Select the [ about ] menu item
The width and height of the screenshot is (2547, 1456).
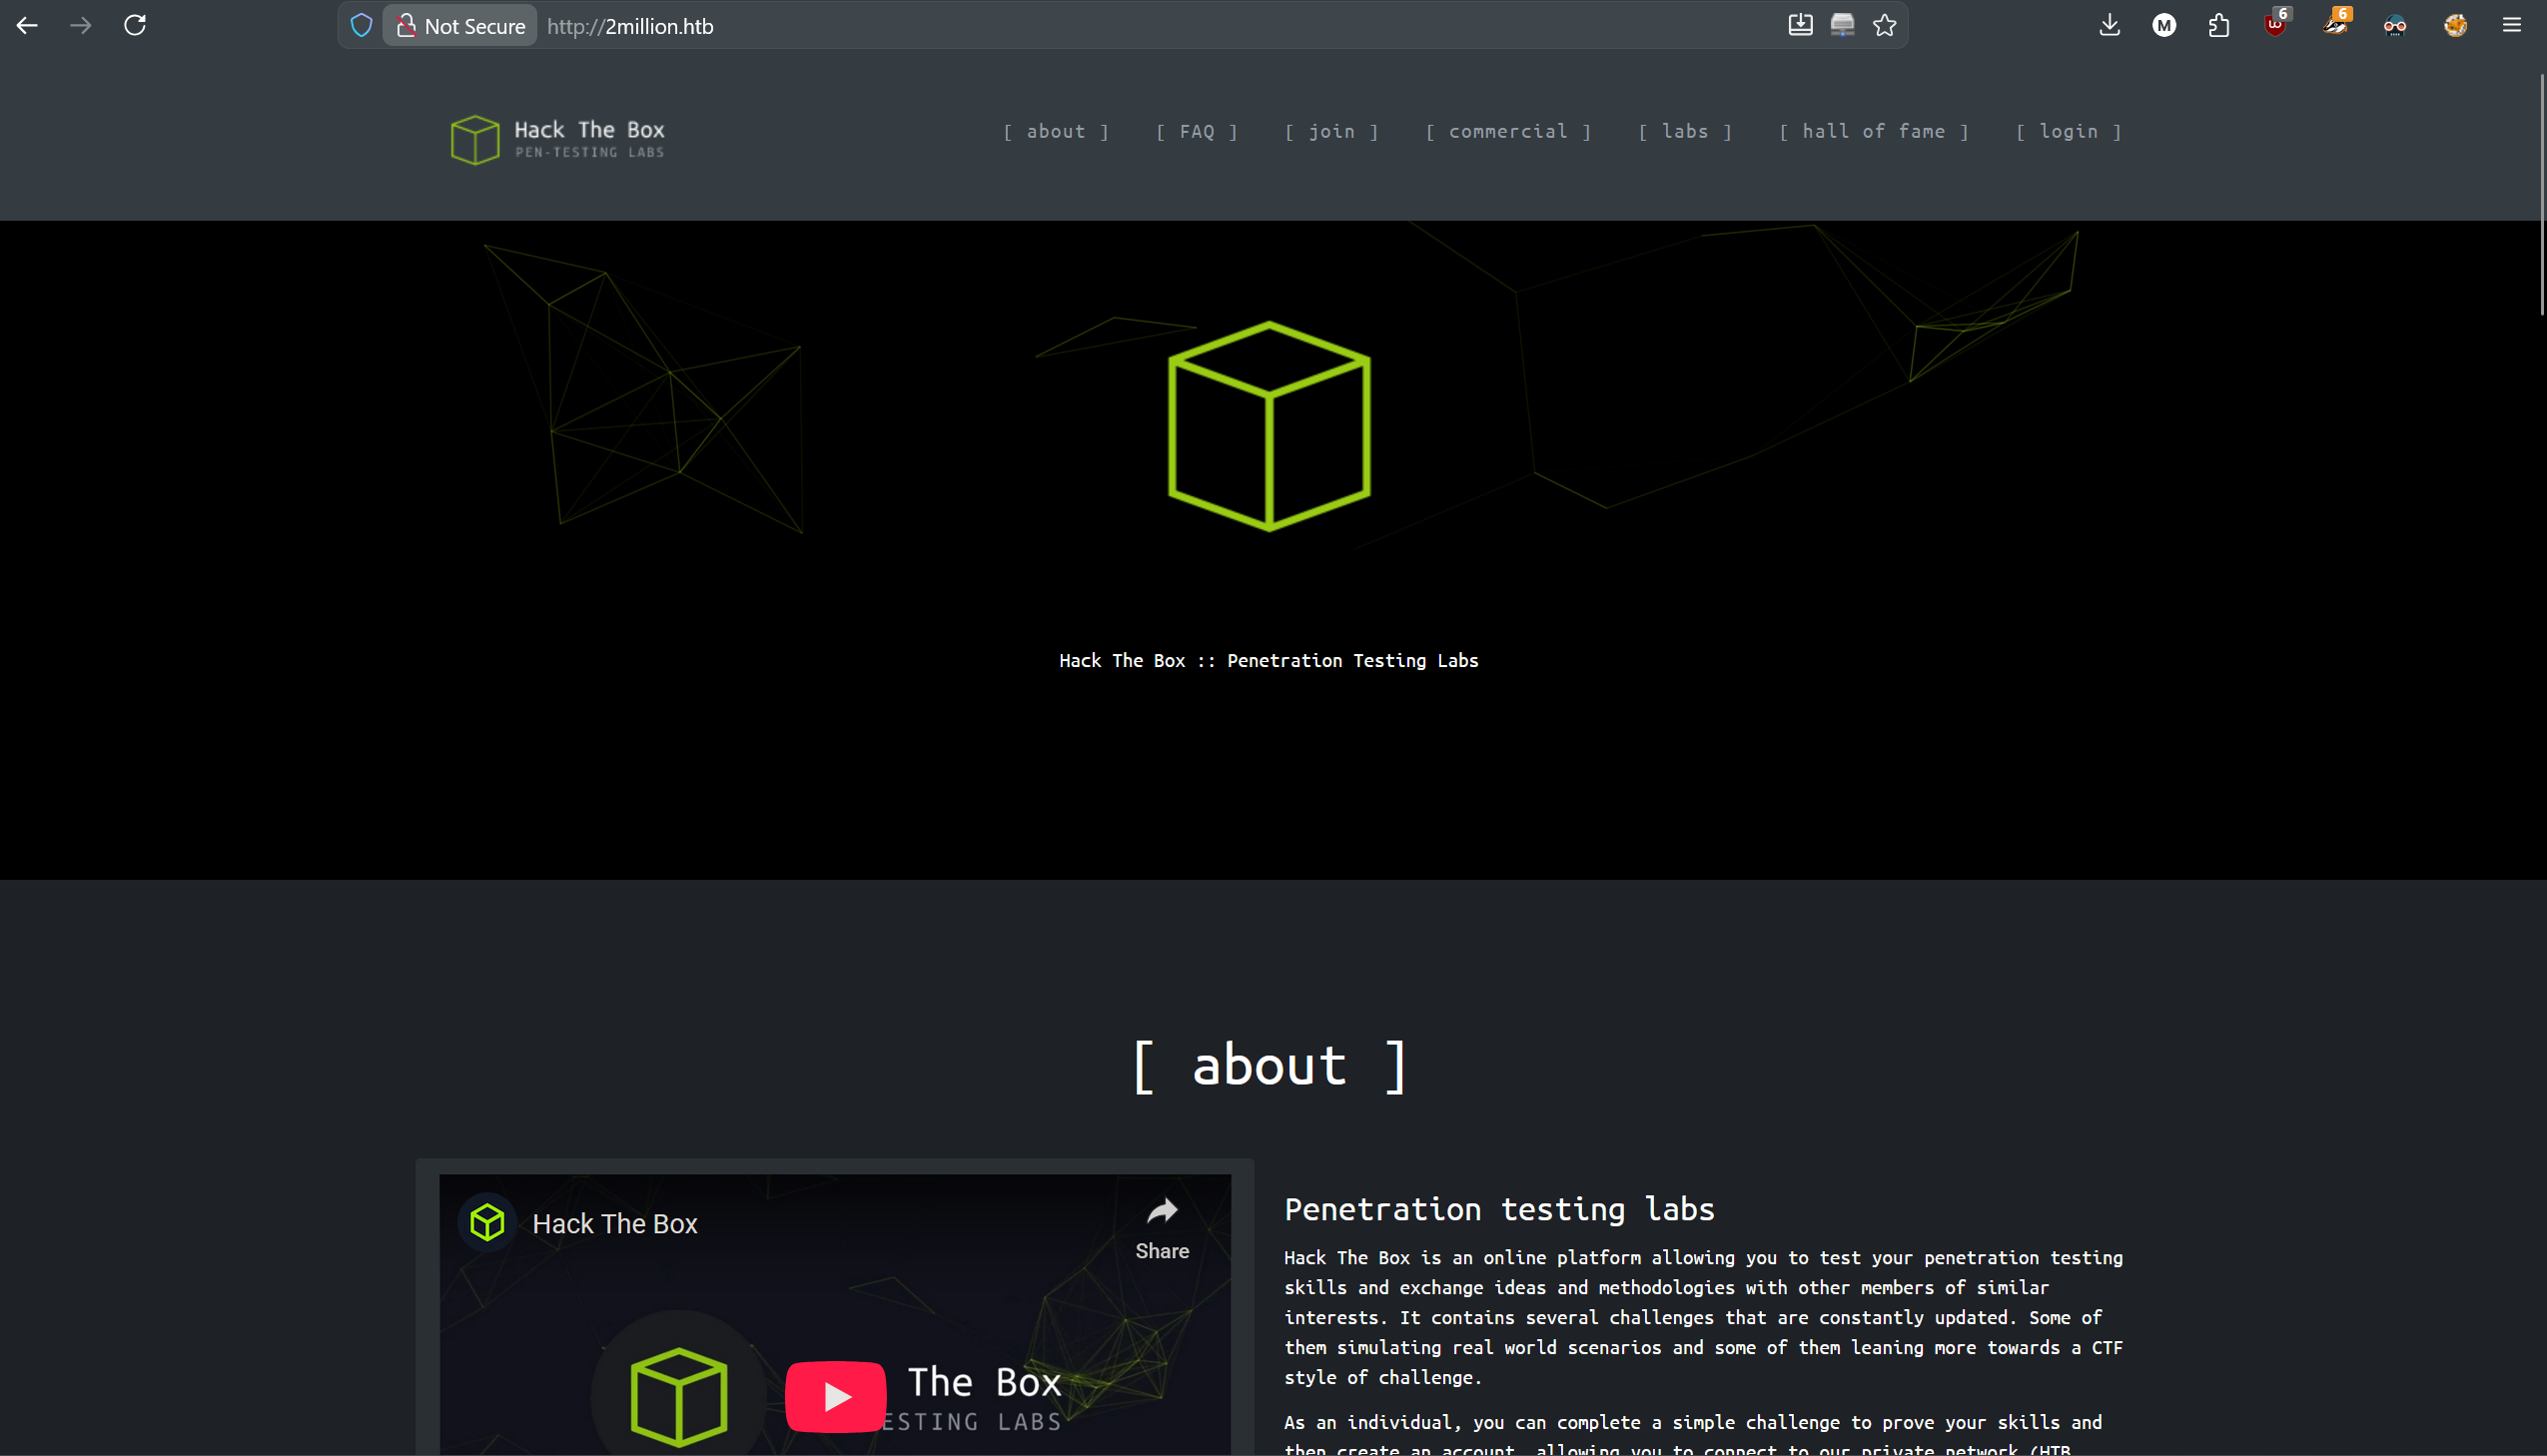pyautogui.click(x=1056, y=131)
